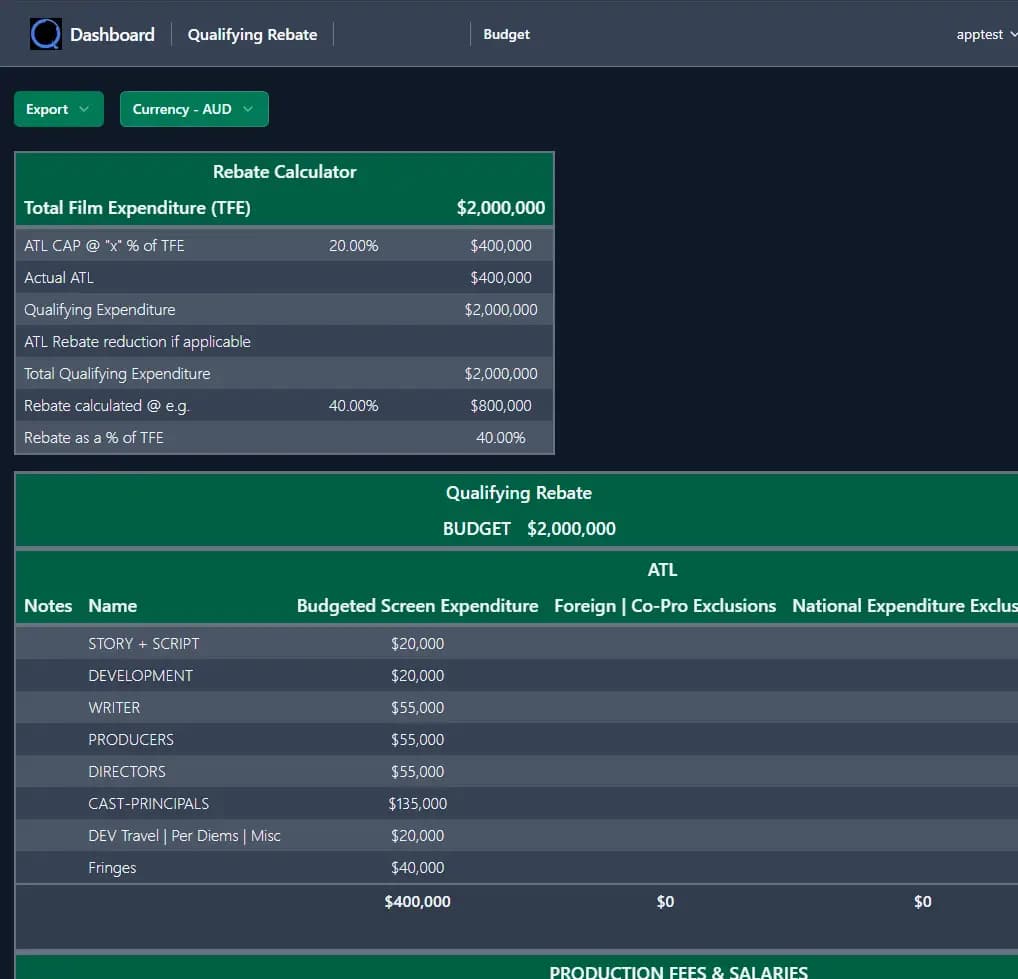
Task: Select Total Film Expenditure (TFE) label
Action: pos(137,208)
